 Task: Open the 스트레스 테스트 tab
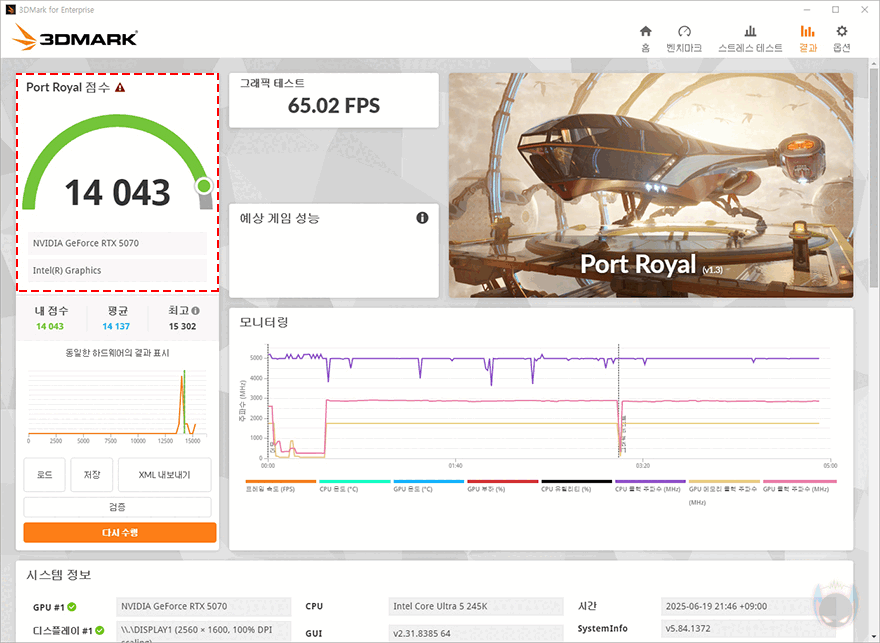(750, 39)
